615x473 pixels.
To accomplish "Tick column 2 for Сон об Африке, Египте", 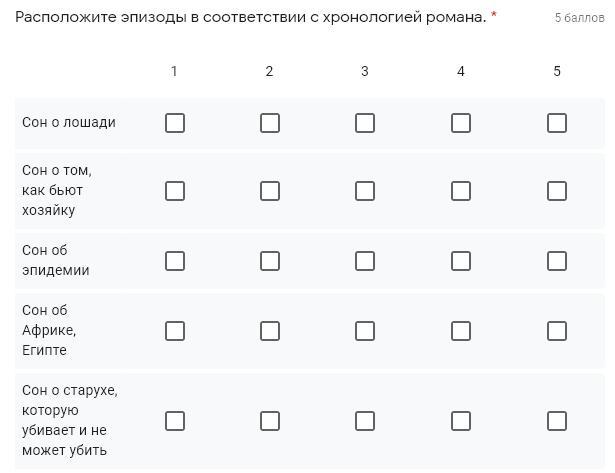I will [x=270, y=331].
